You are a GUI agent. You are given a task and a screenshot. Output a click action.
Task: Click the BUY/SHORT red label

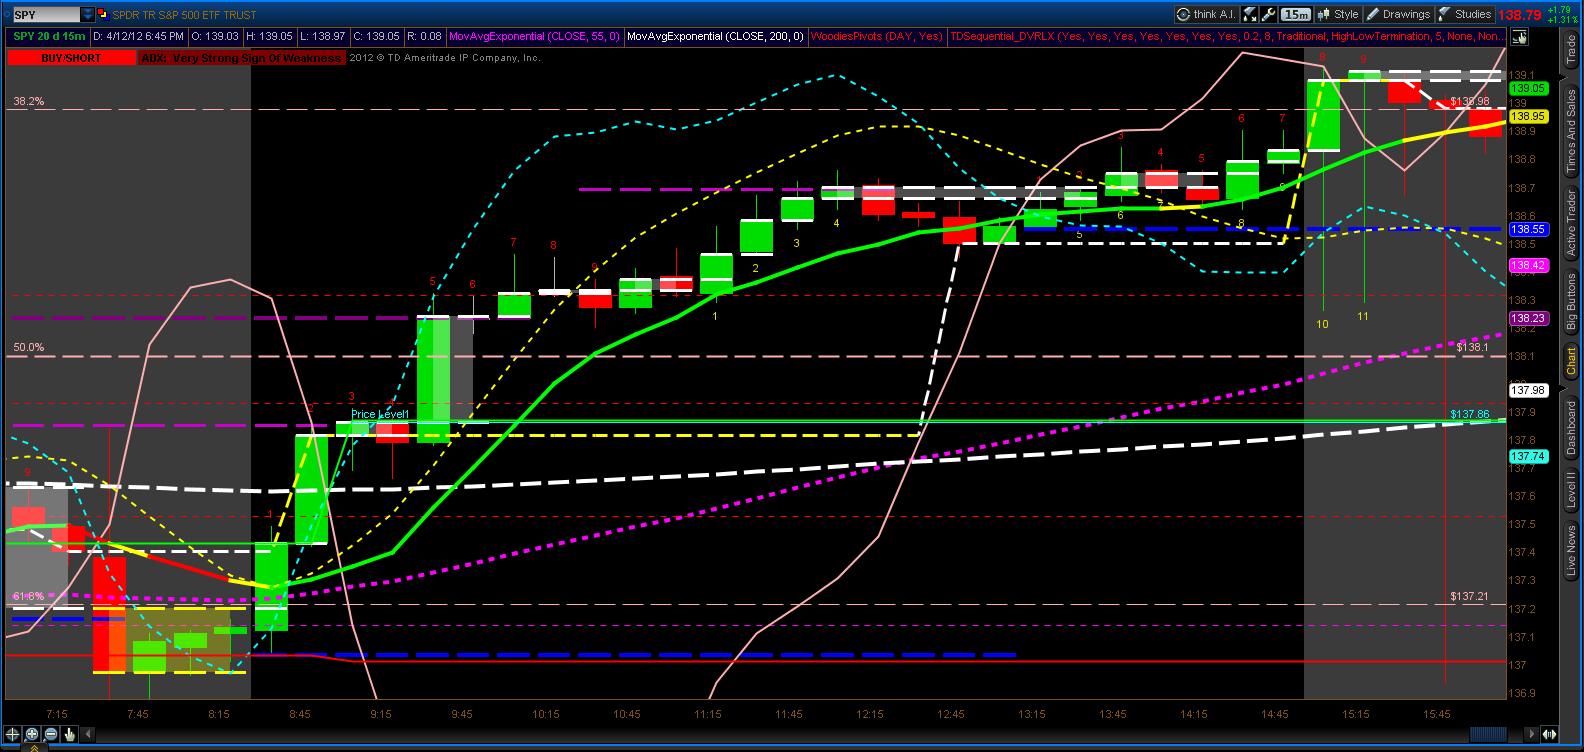[x=70, y=58]
